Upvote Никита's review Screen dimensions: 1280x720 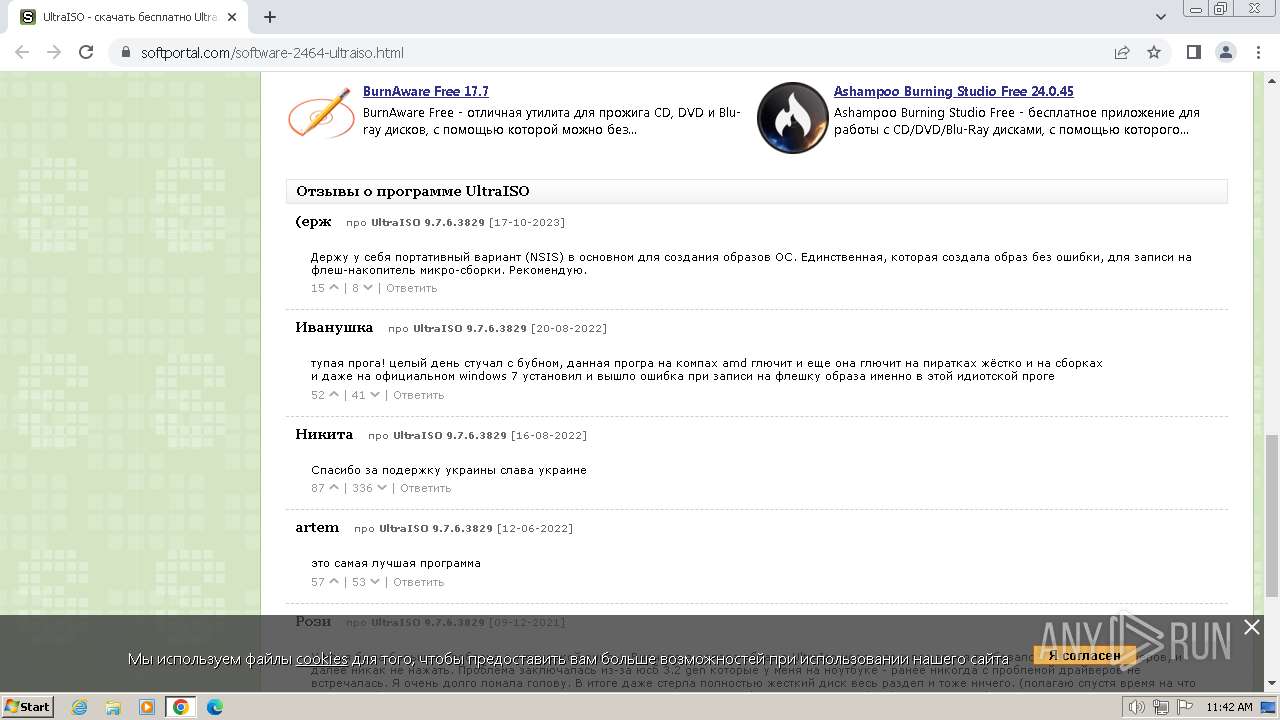(x=334, y=488)
